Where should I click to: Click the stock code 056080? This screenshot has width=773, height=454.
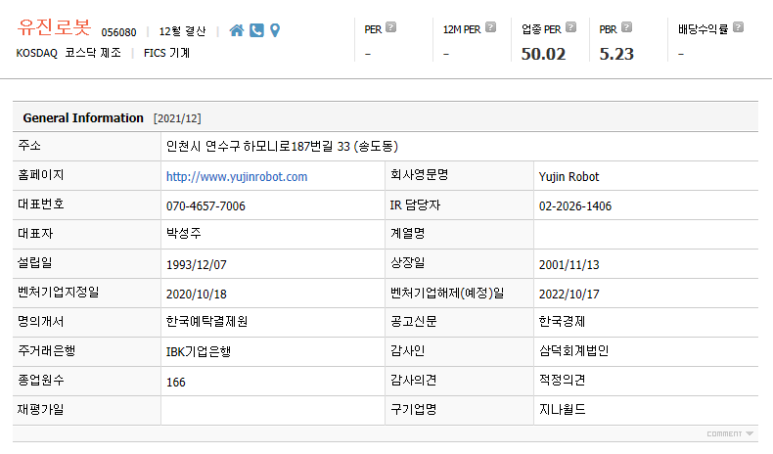[119, 32]
